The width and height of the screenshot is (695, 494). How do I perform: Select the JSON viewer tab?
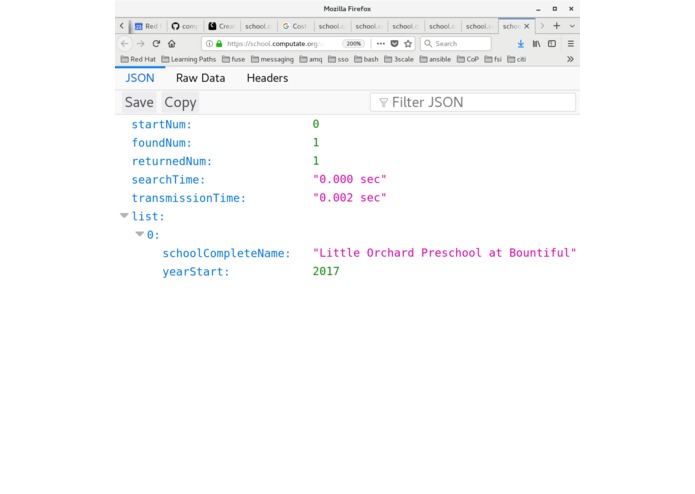coord(140,78)
